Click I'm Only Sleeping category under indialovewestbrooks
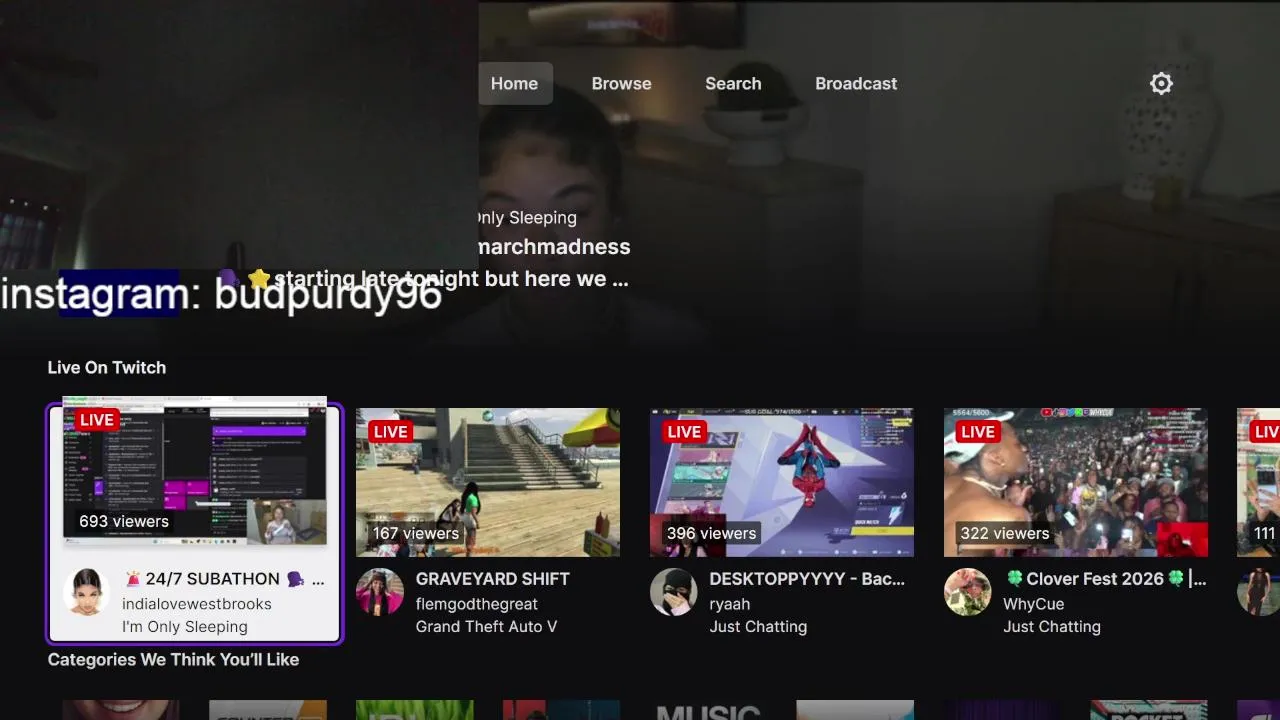Image resolution: width=1280 pixels, height=720 pixels. (x=185, y=627)
